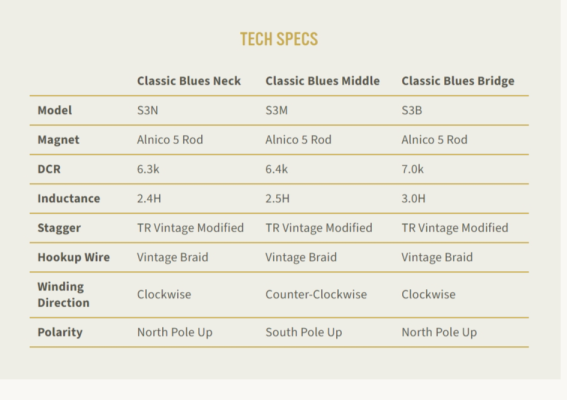Screen dimensions: 567x400
Task: Click the 2.5H inductance value
Action: point(278,198)
